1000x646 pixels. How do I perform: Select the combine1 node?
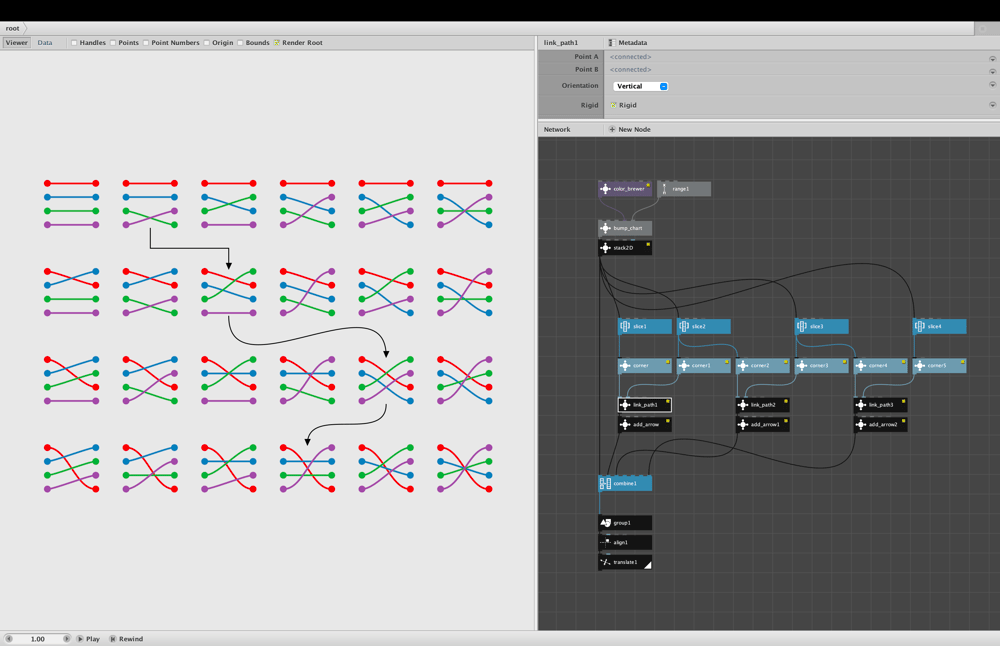click(625, 483)
